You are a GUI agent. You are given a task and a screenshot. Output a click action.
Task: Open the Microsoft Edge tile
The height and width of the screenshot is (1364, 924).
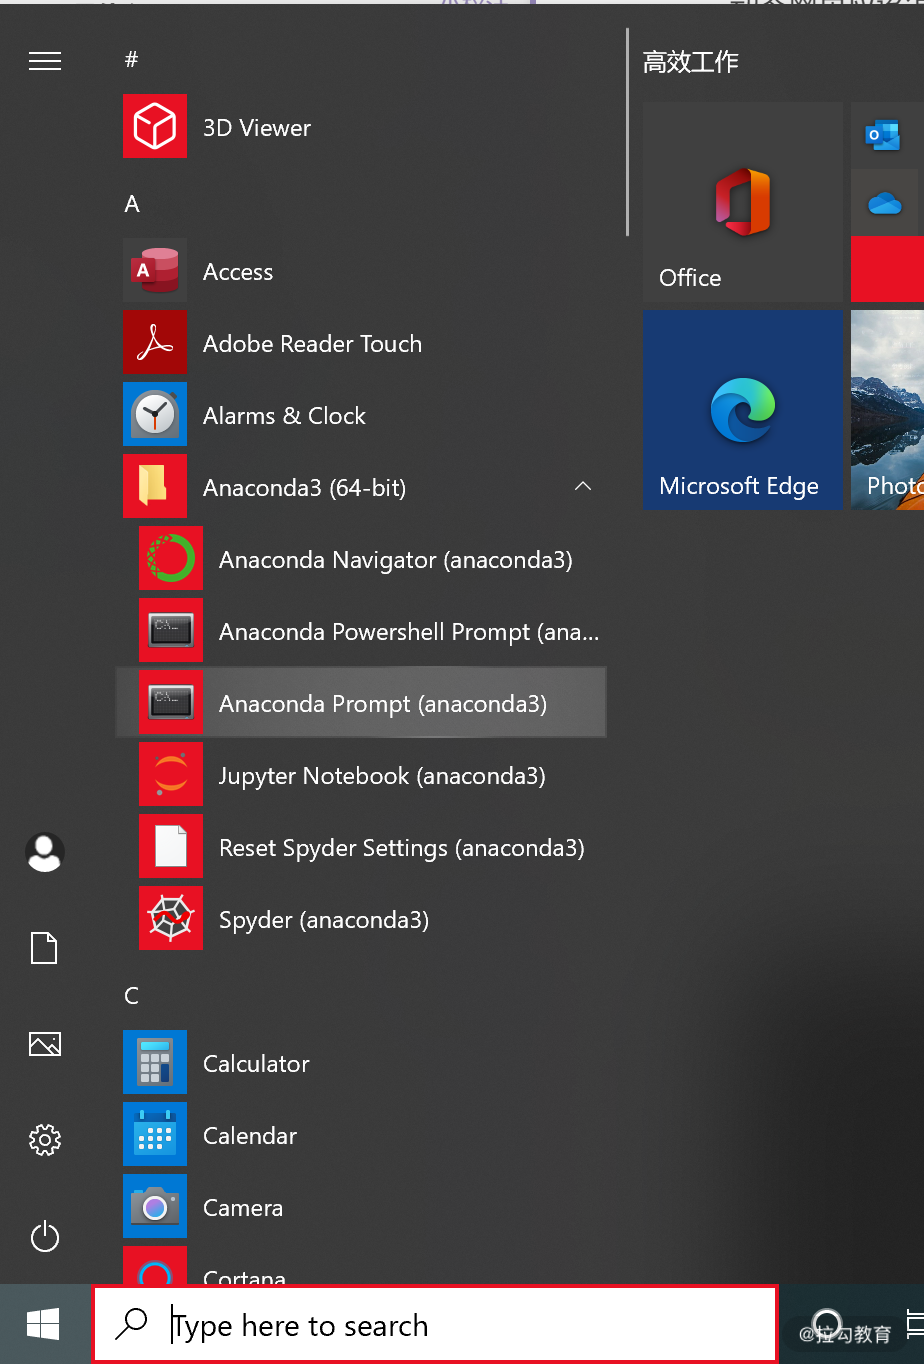(742, 409)
